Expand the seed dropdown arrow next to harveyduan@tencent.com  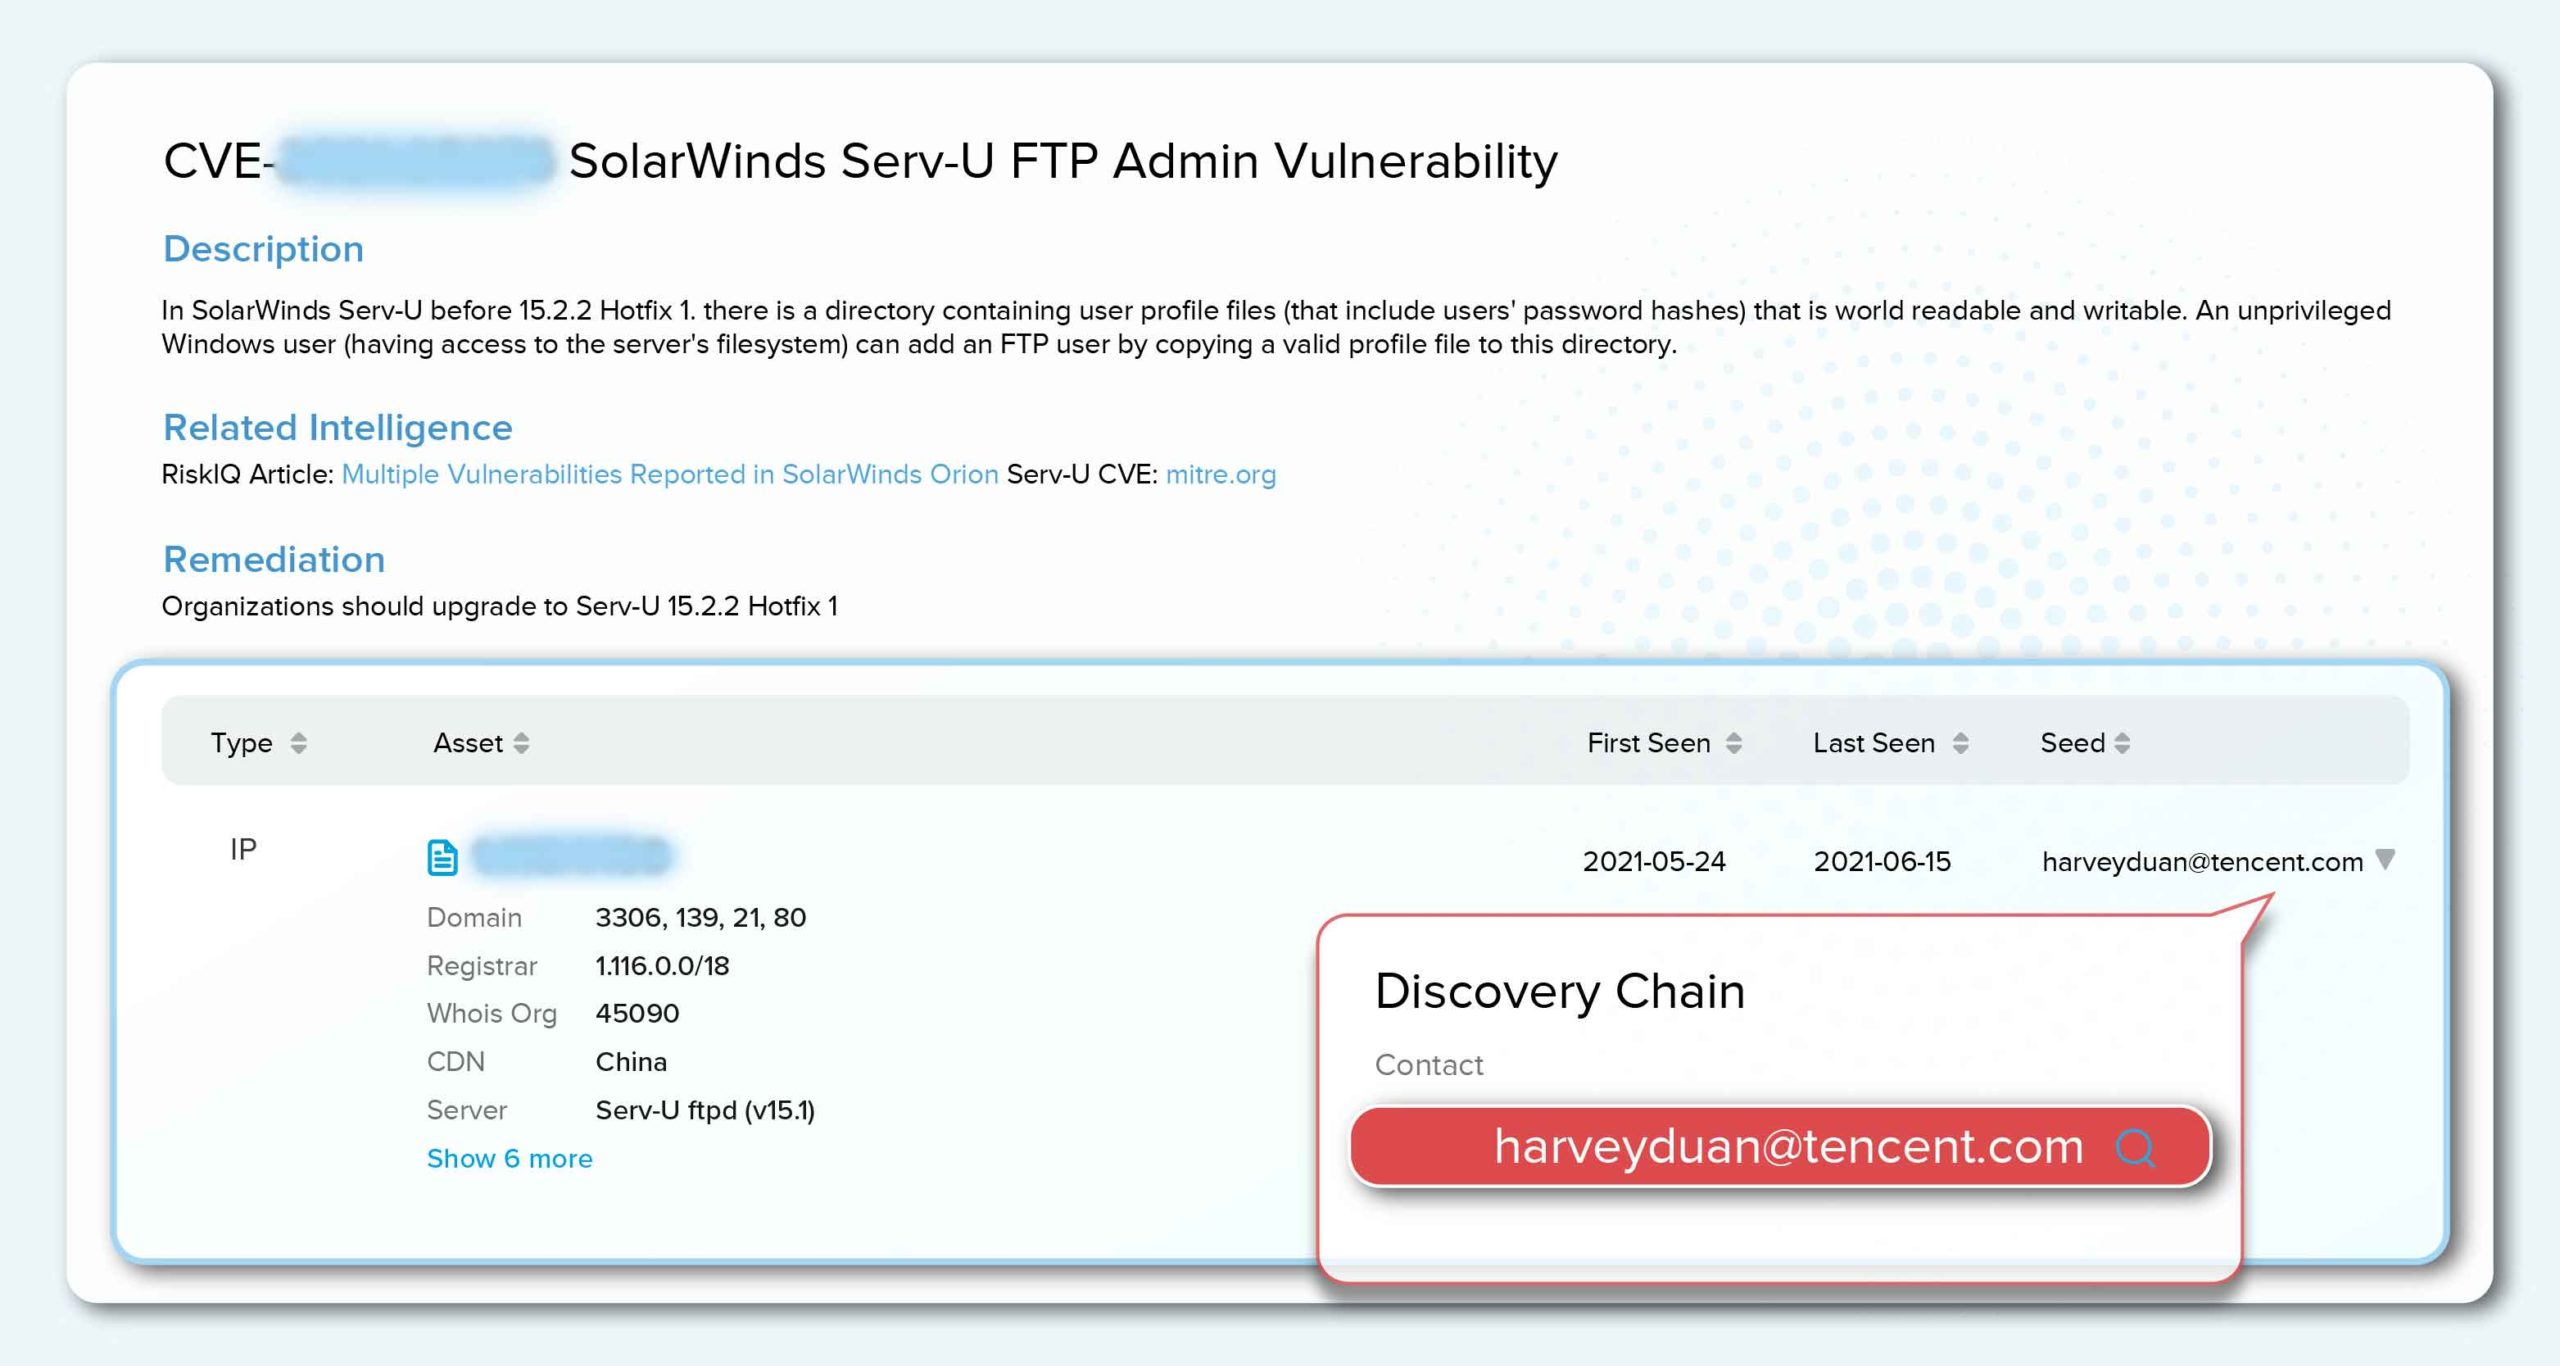click(x=2385, y=859)
